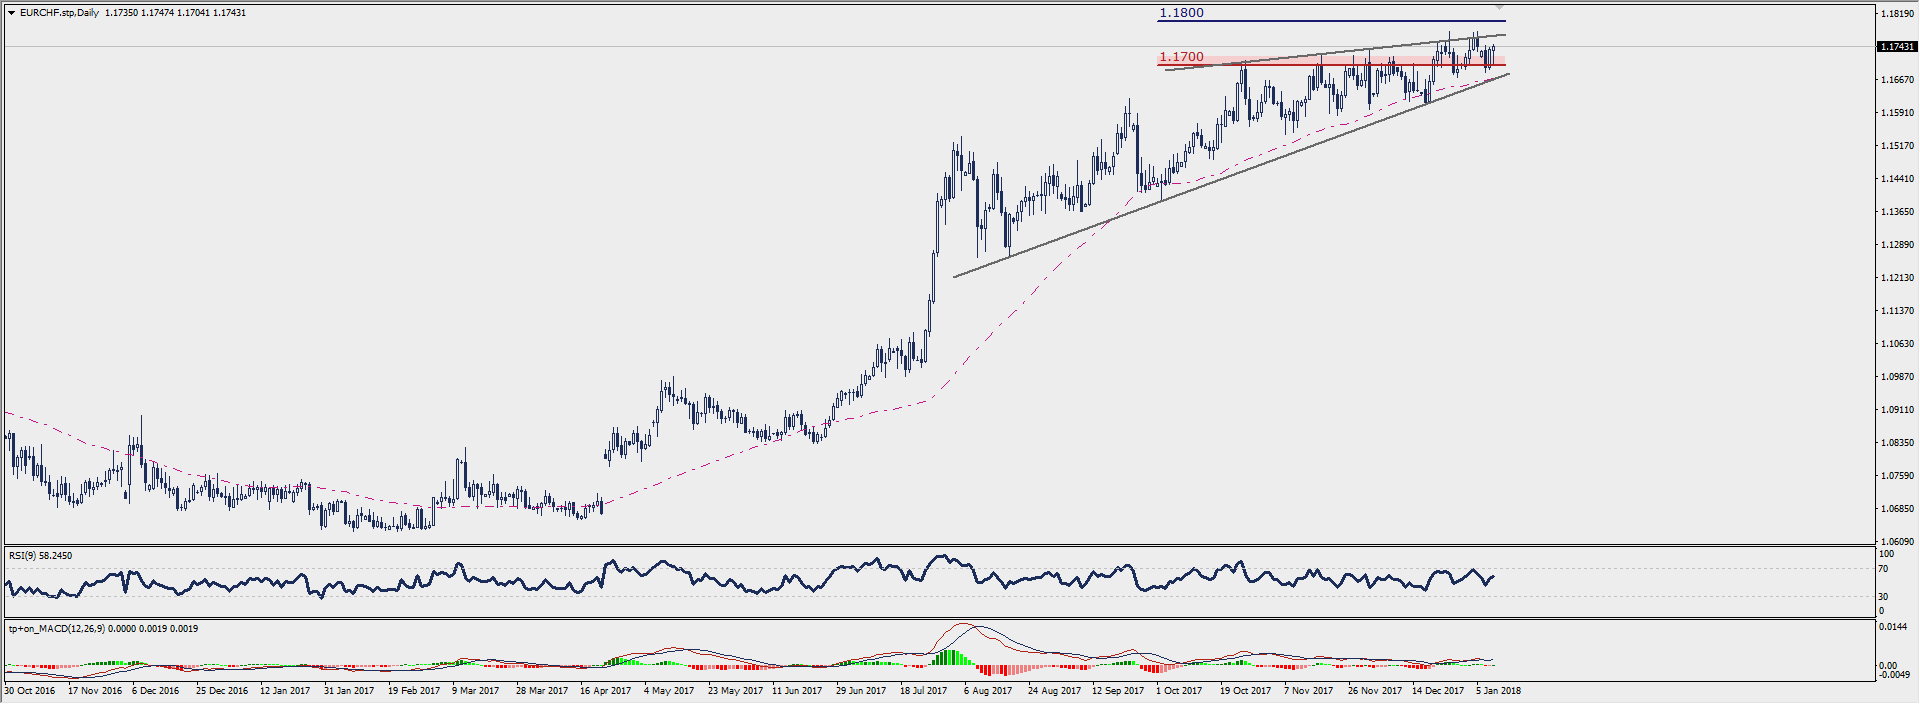The width and height of the screenshot is (1920, 704).
Task: Click the 6 Aug 2017 date label
Action: click(988, 691)
